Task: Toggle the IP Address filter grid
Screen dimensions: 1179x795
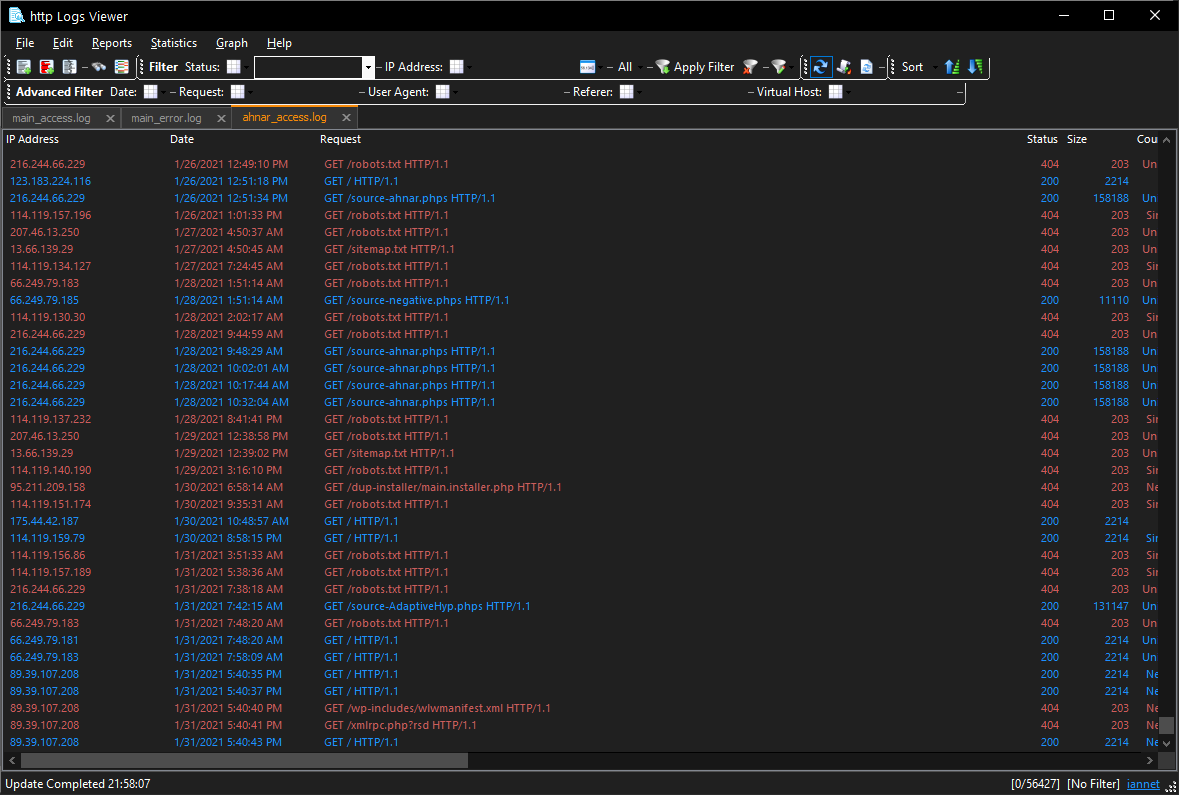Action: coord(456,67)
